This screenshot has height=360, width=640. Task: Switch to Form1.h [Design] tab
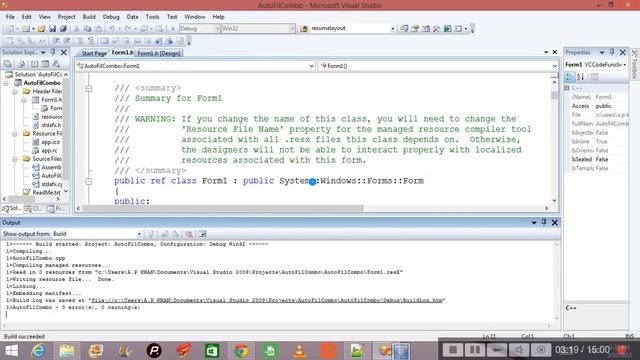159,53
